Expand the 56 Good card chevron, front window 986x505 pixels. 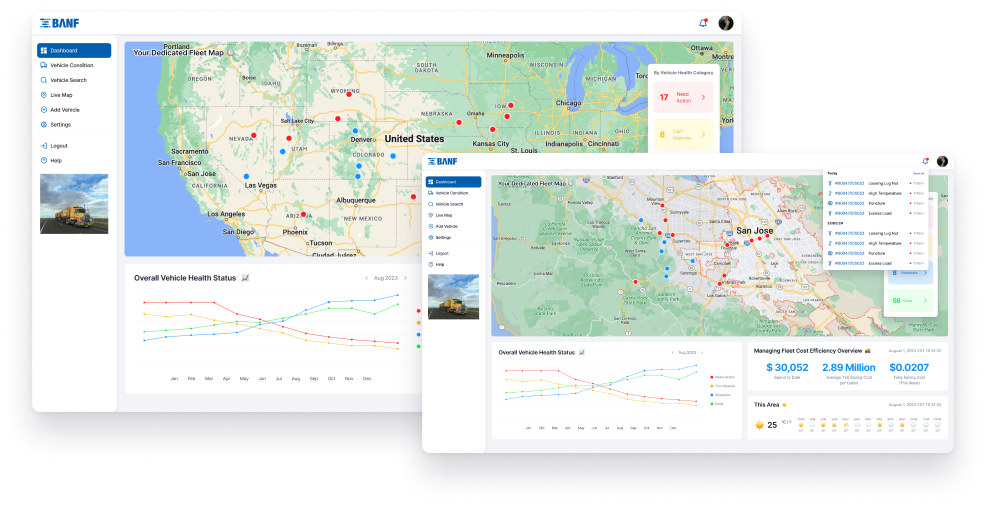[925, 301]
